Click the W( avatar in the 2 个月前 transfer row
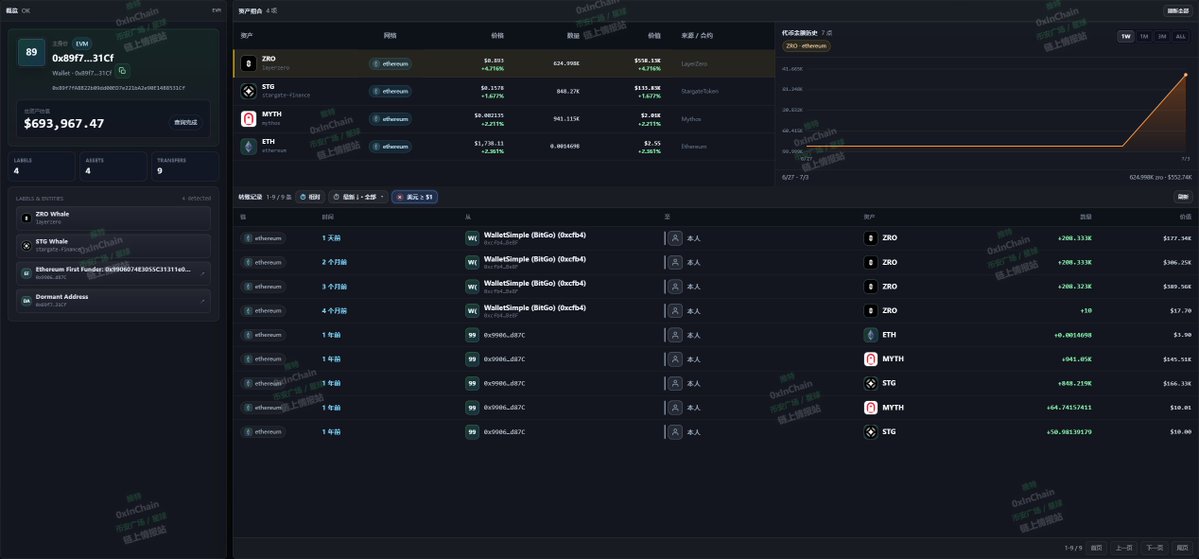 click(472, 262)
